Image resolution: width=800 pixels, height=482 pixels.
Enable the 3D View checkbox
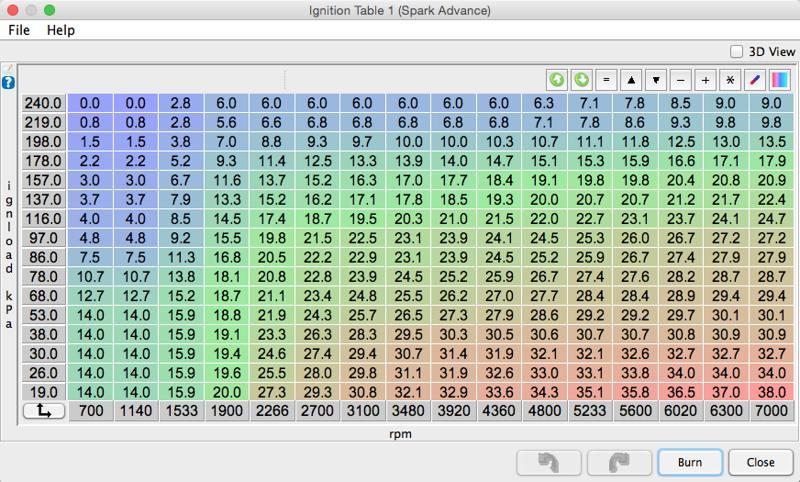(x=737, y=51)
